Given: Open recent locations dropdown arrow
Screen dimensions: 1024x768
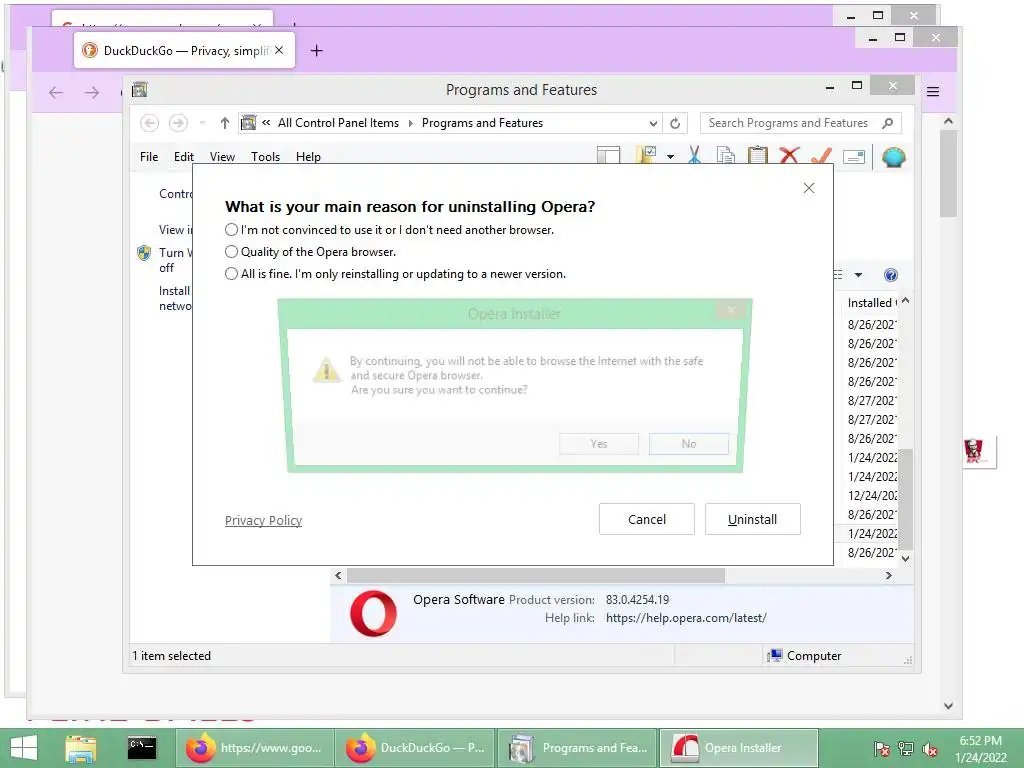Looking at the screenshot, I should click(x=202, y=123).
